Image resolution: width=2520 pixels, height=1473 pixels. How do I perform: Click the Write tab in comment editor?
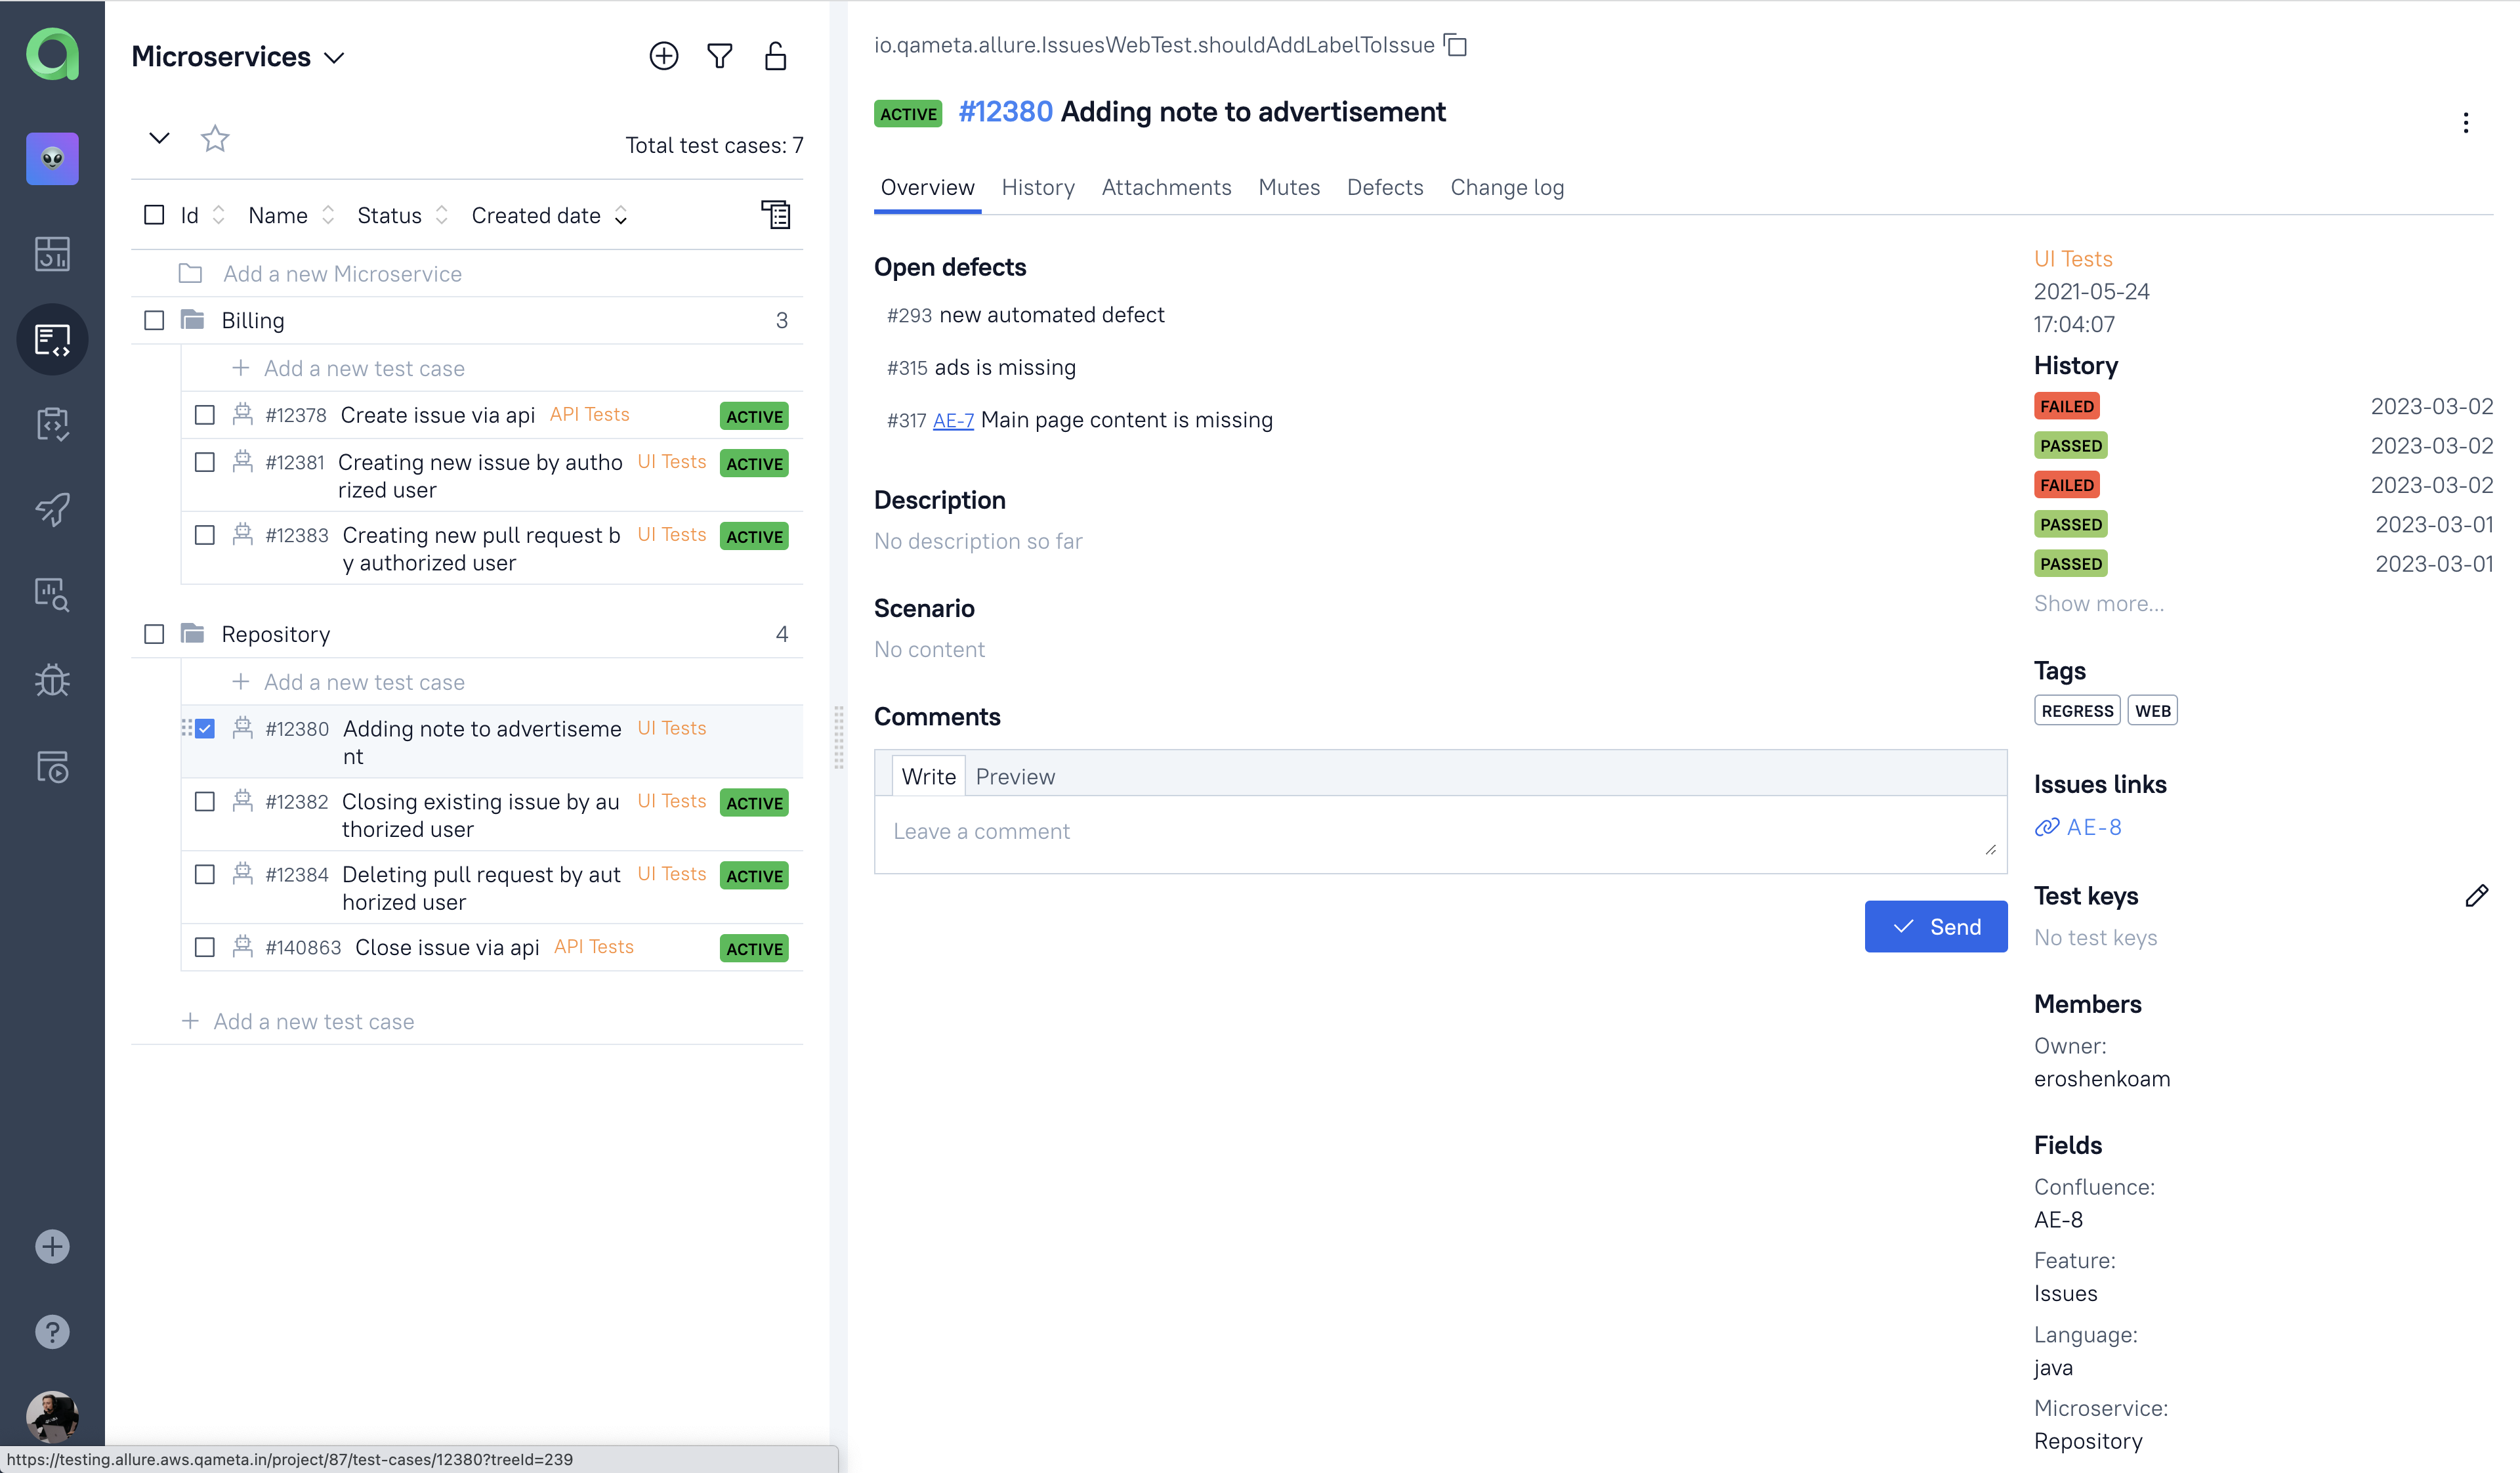(x=929, y=775)
